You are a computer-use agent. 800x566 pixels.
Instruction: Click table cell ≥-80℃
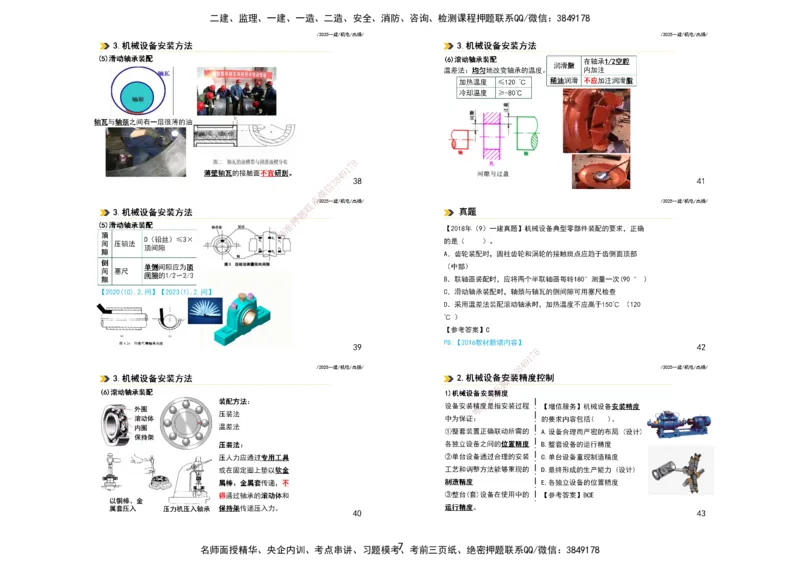coord(513,93)
